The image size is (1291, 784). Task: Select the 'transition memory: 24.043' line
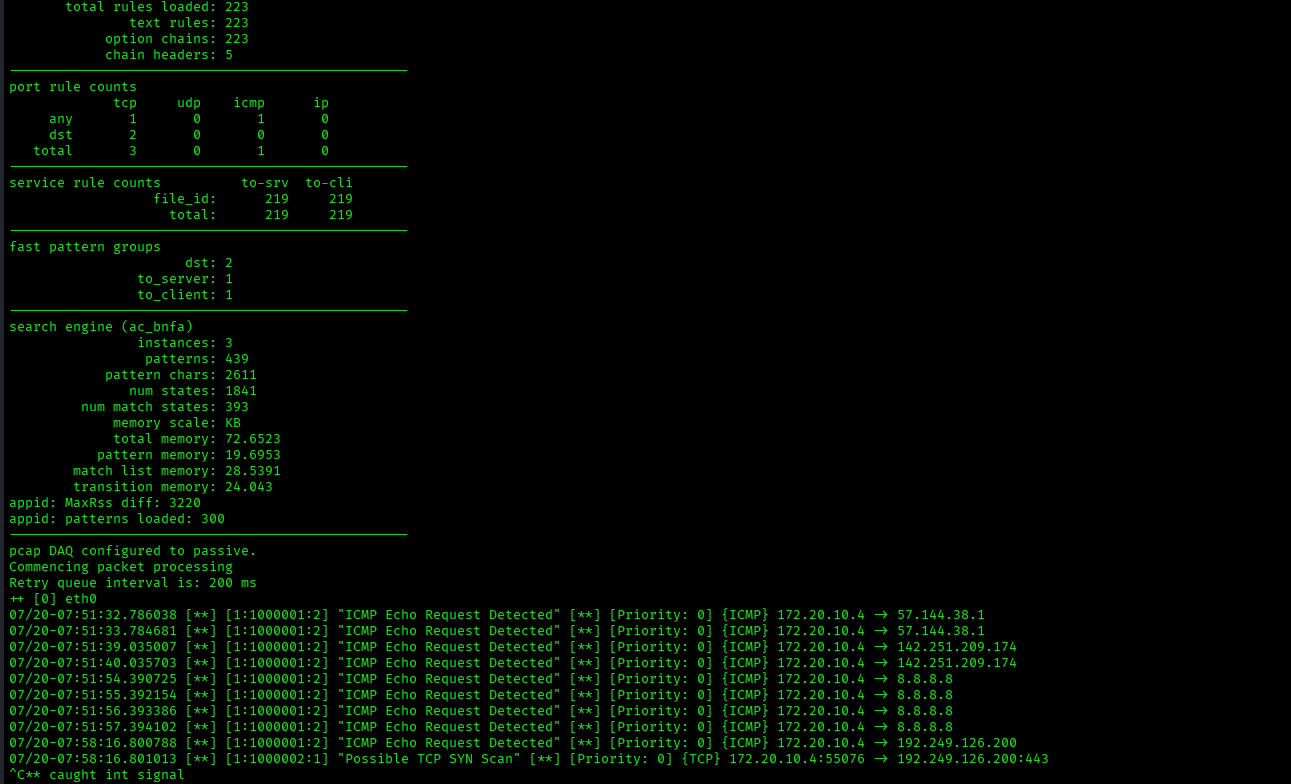coord(173,487)
